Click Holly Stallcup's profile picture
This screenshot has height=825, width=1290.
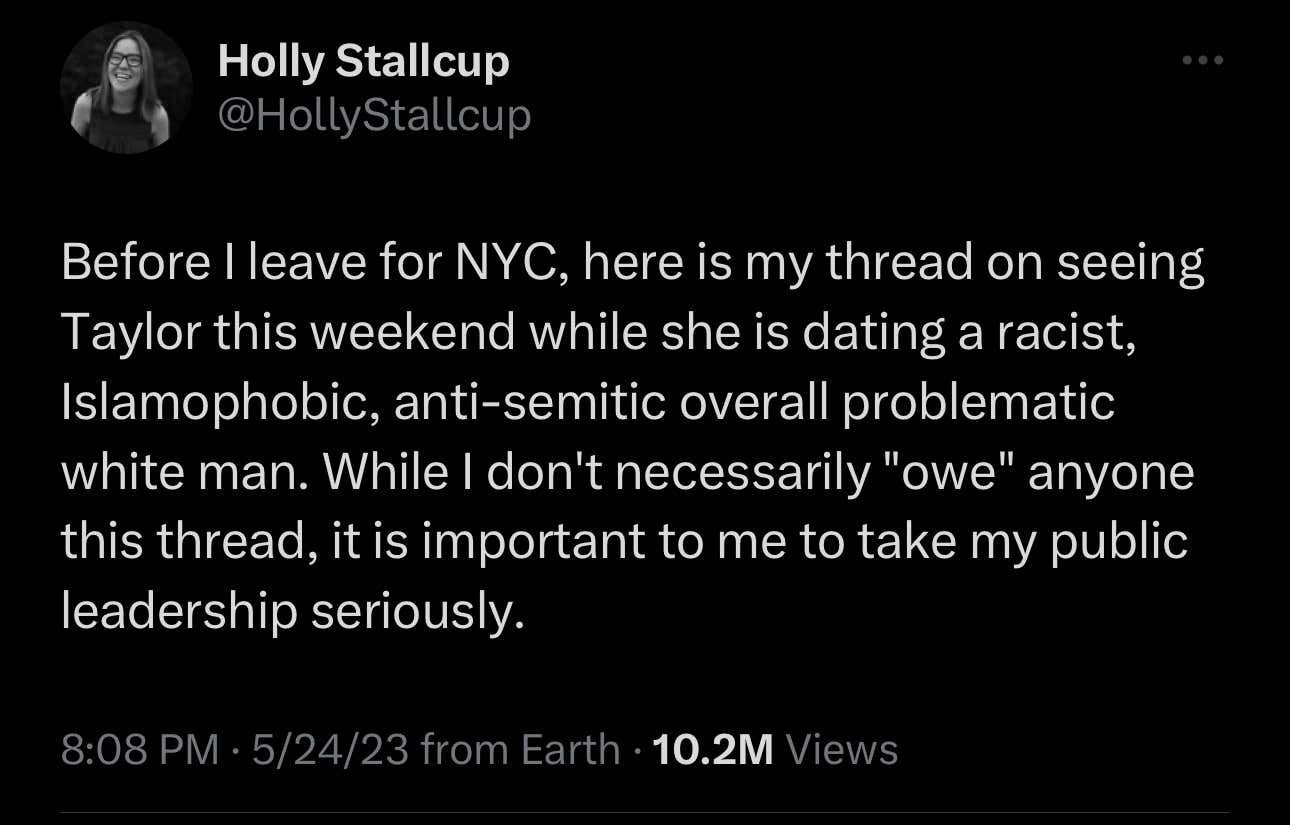(127, 85)
